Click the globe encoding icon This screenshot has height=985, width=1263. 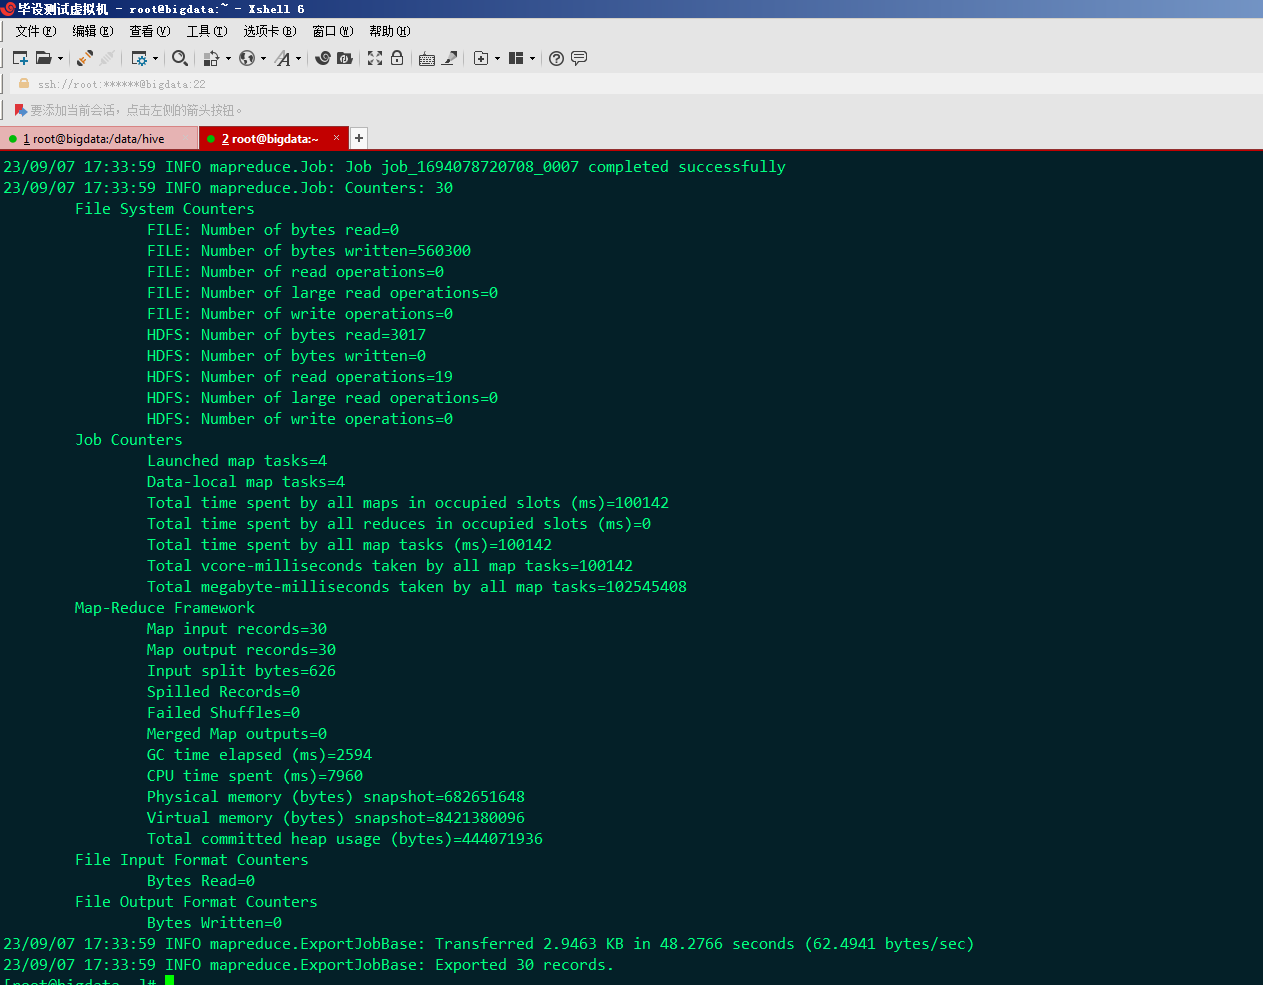coord(246,58)
